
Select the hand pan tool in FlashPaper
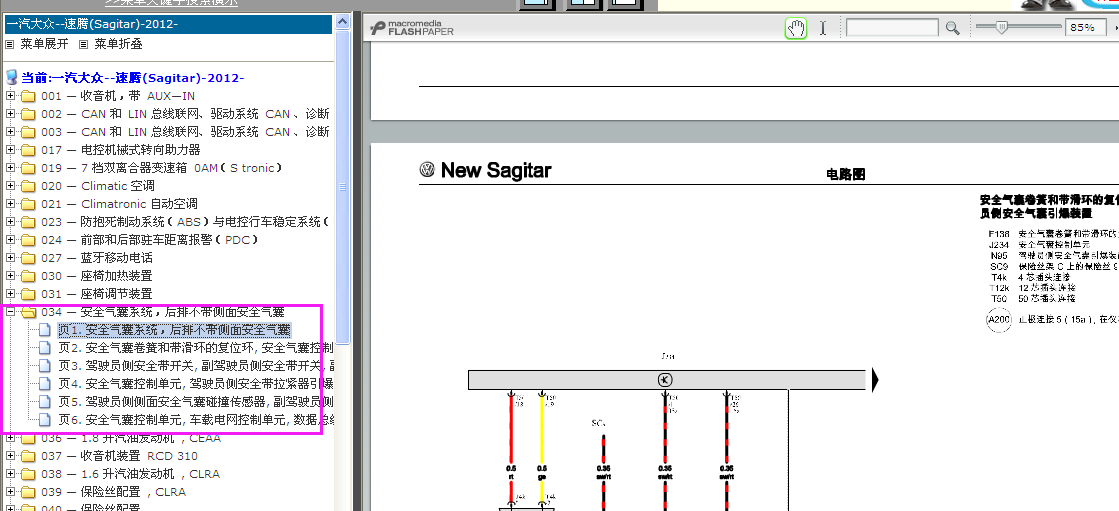tap(796, 28)
